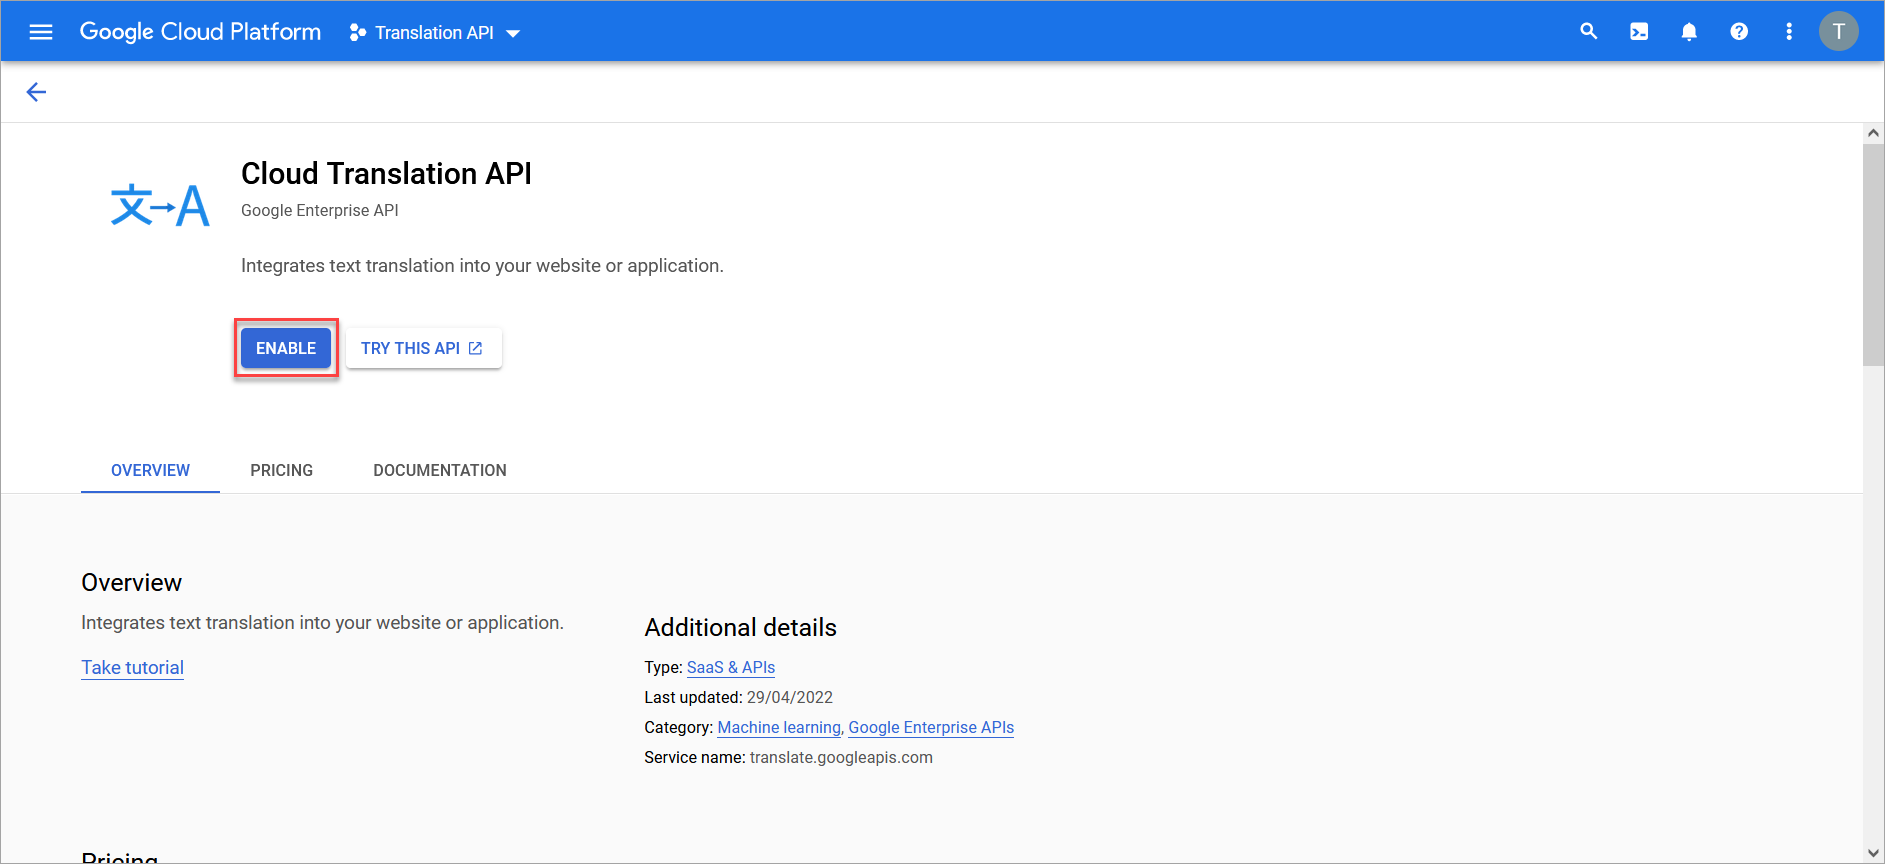The image size is (1885, 864).
Task: Click TRY THIS API button
Action: pos(423,348)
